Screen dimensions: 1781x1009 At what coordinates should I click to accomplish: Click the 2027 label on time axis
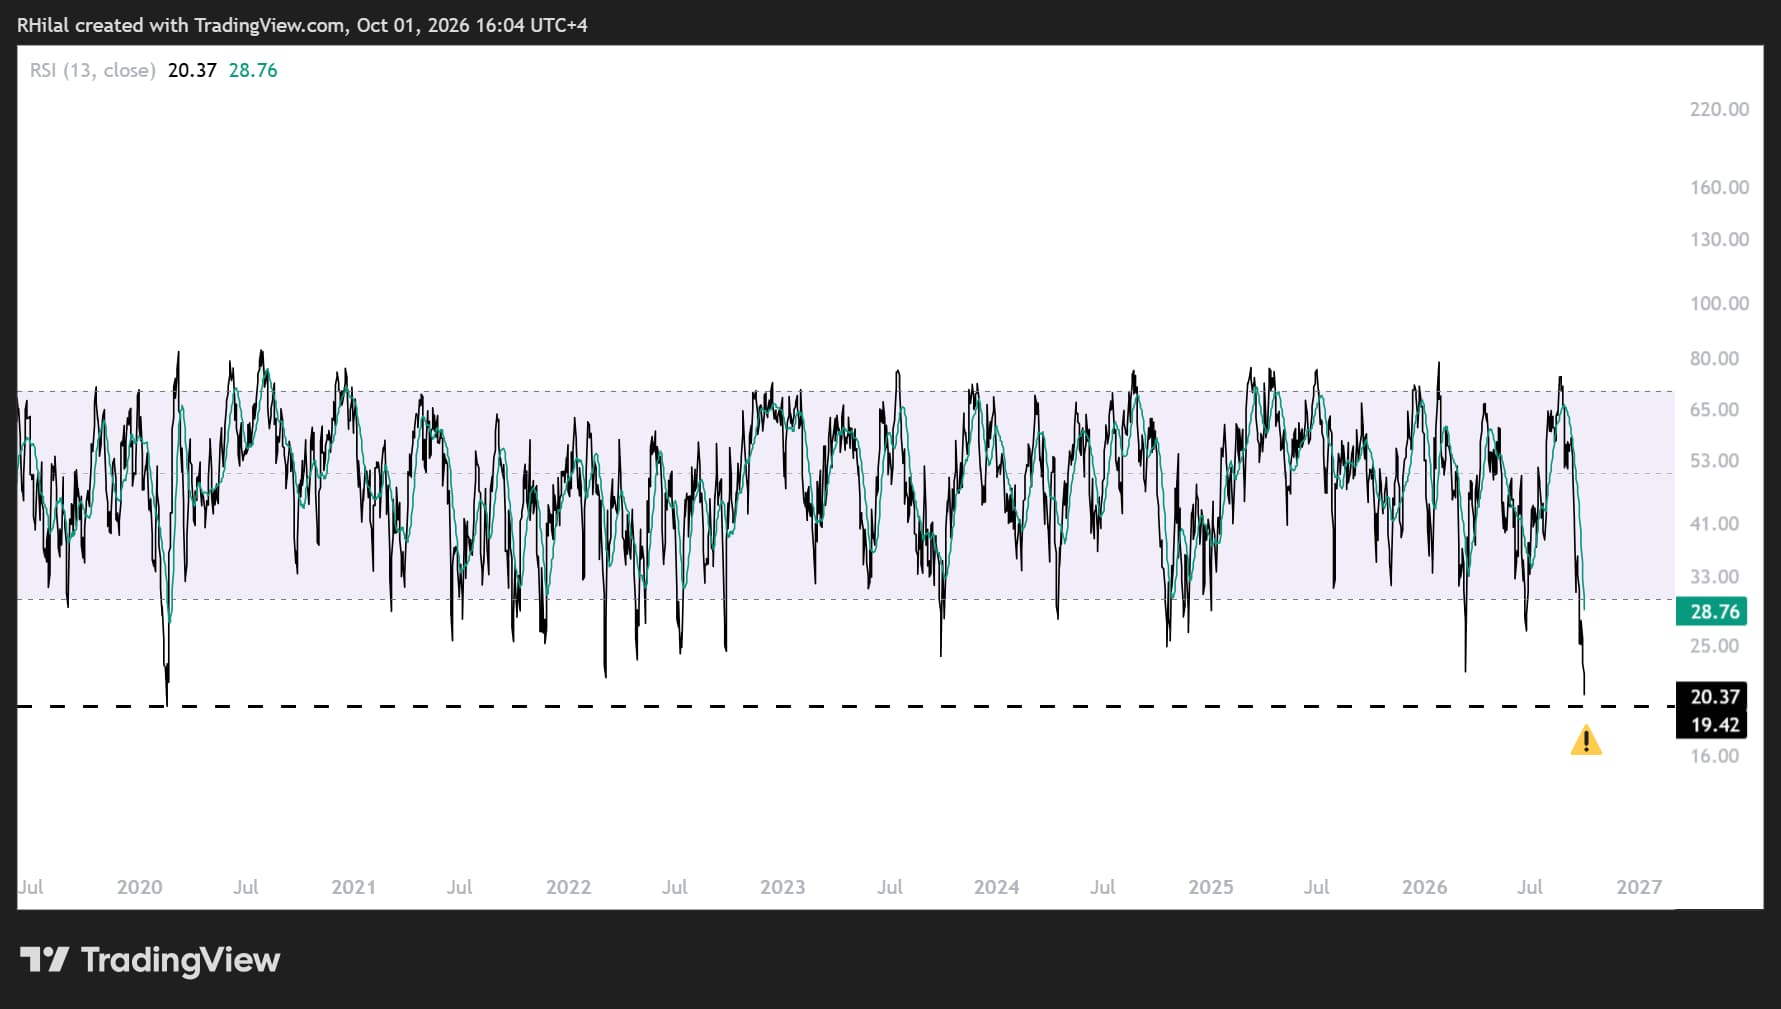click(1639, 887)
